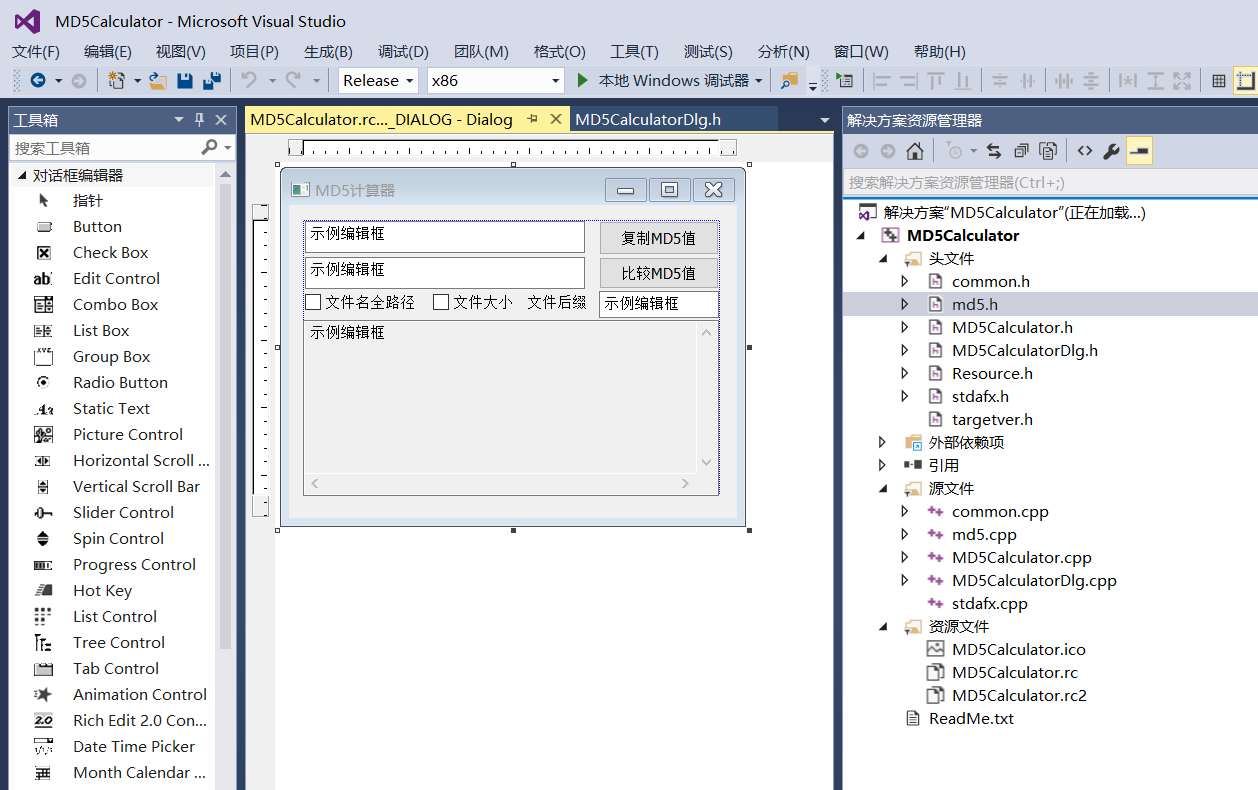Select the Button tool in the Toolbox
This screenshot has width=1258, height=790.
[97, 226]
